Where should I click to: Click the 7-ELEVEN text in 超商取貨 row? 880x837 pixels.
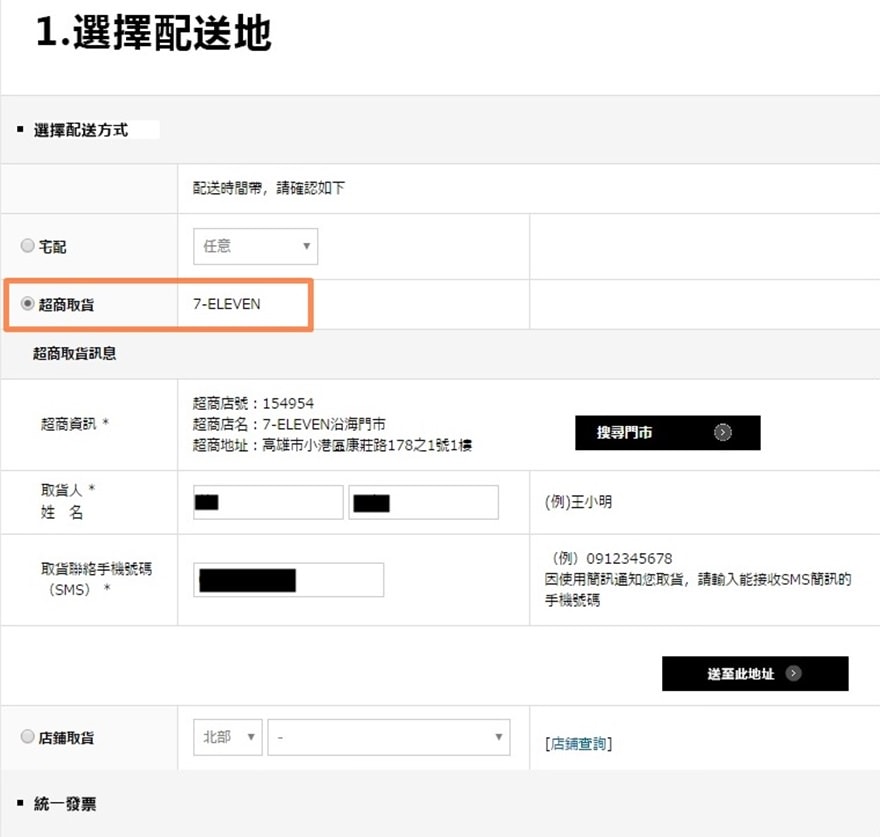click(x=226, y=304)
